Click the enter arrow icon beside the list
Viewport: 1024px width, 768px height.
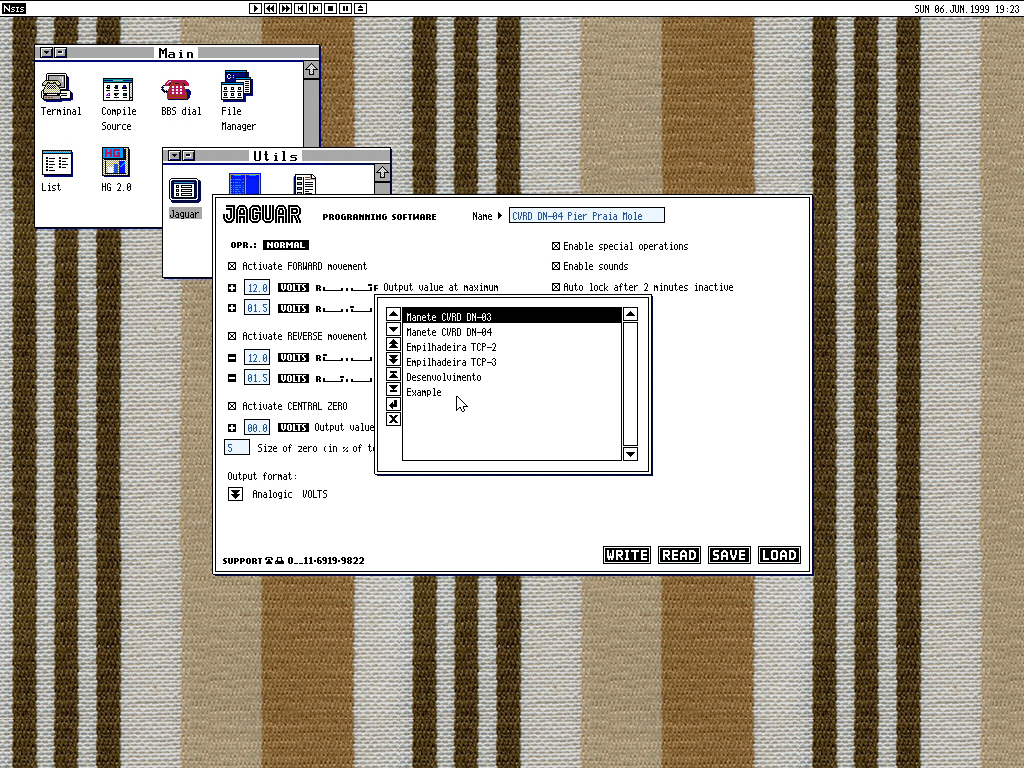pyautogui.click(x=393, y=404)
